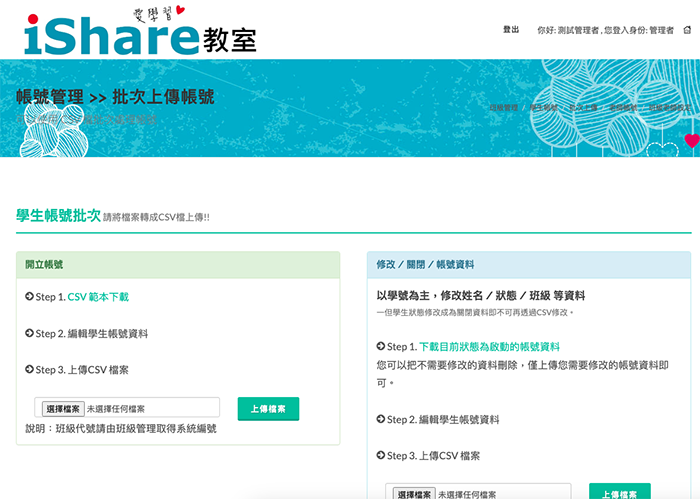700x499 pixels.
Task: Click 登出 to log out
Action: 511,30
